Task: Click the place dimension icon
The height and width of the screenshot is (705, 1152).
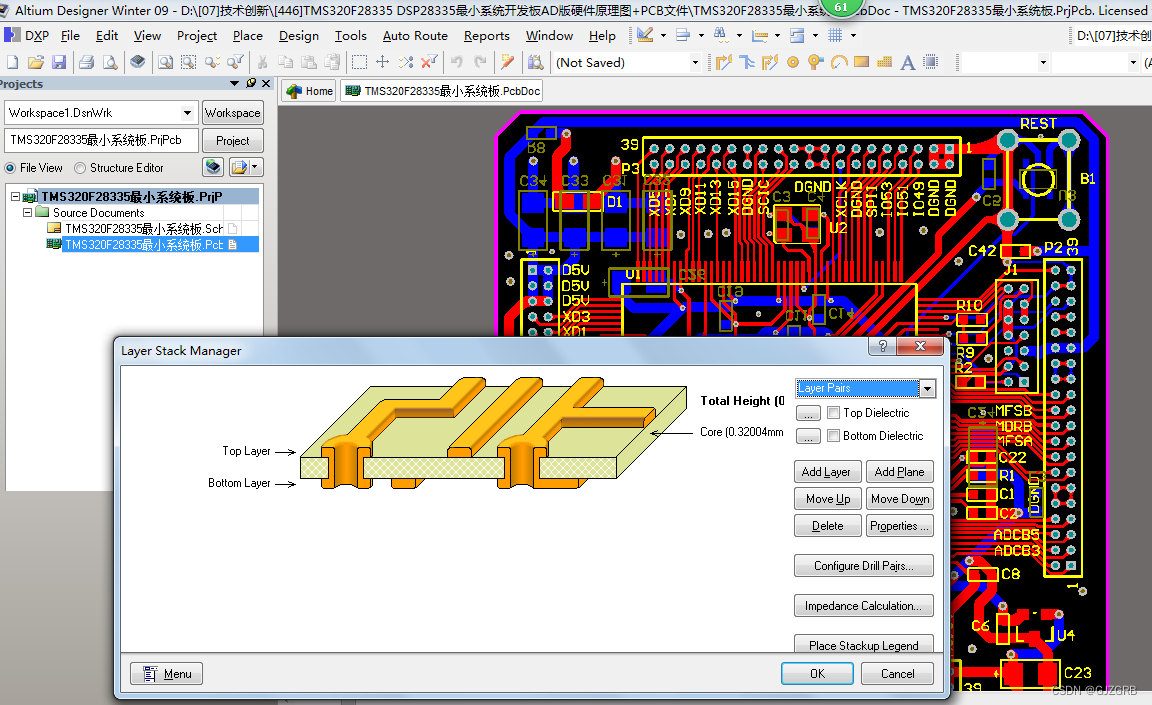Action: [x=760, y=35]
